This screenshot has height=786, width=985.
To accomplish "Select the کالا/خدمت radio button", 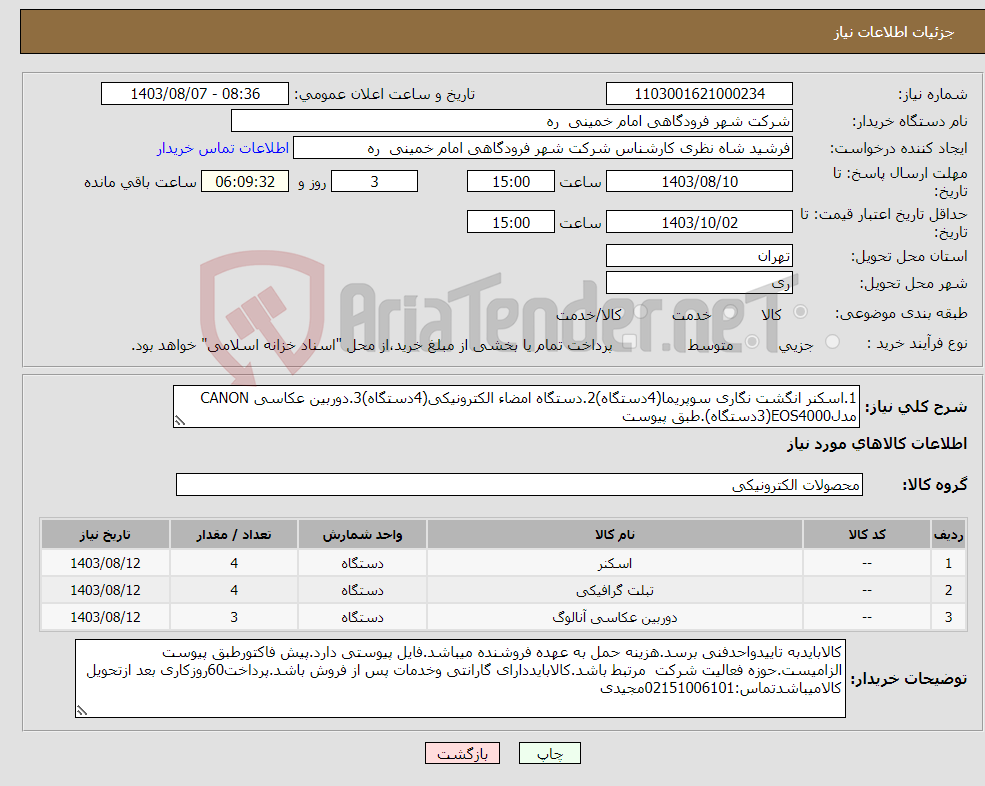I will (x=640, y=312).
